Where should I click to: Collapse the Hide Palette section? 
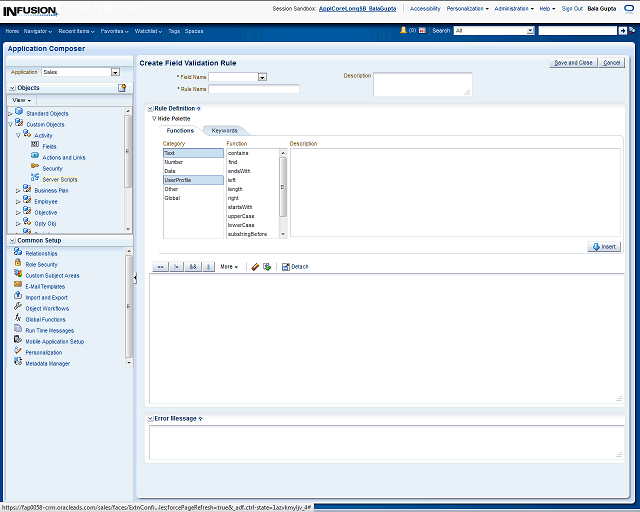coord(154,119)
